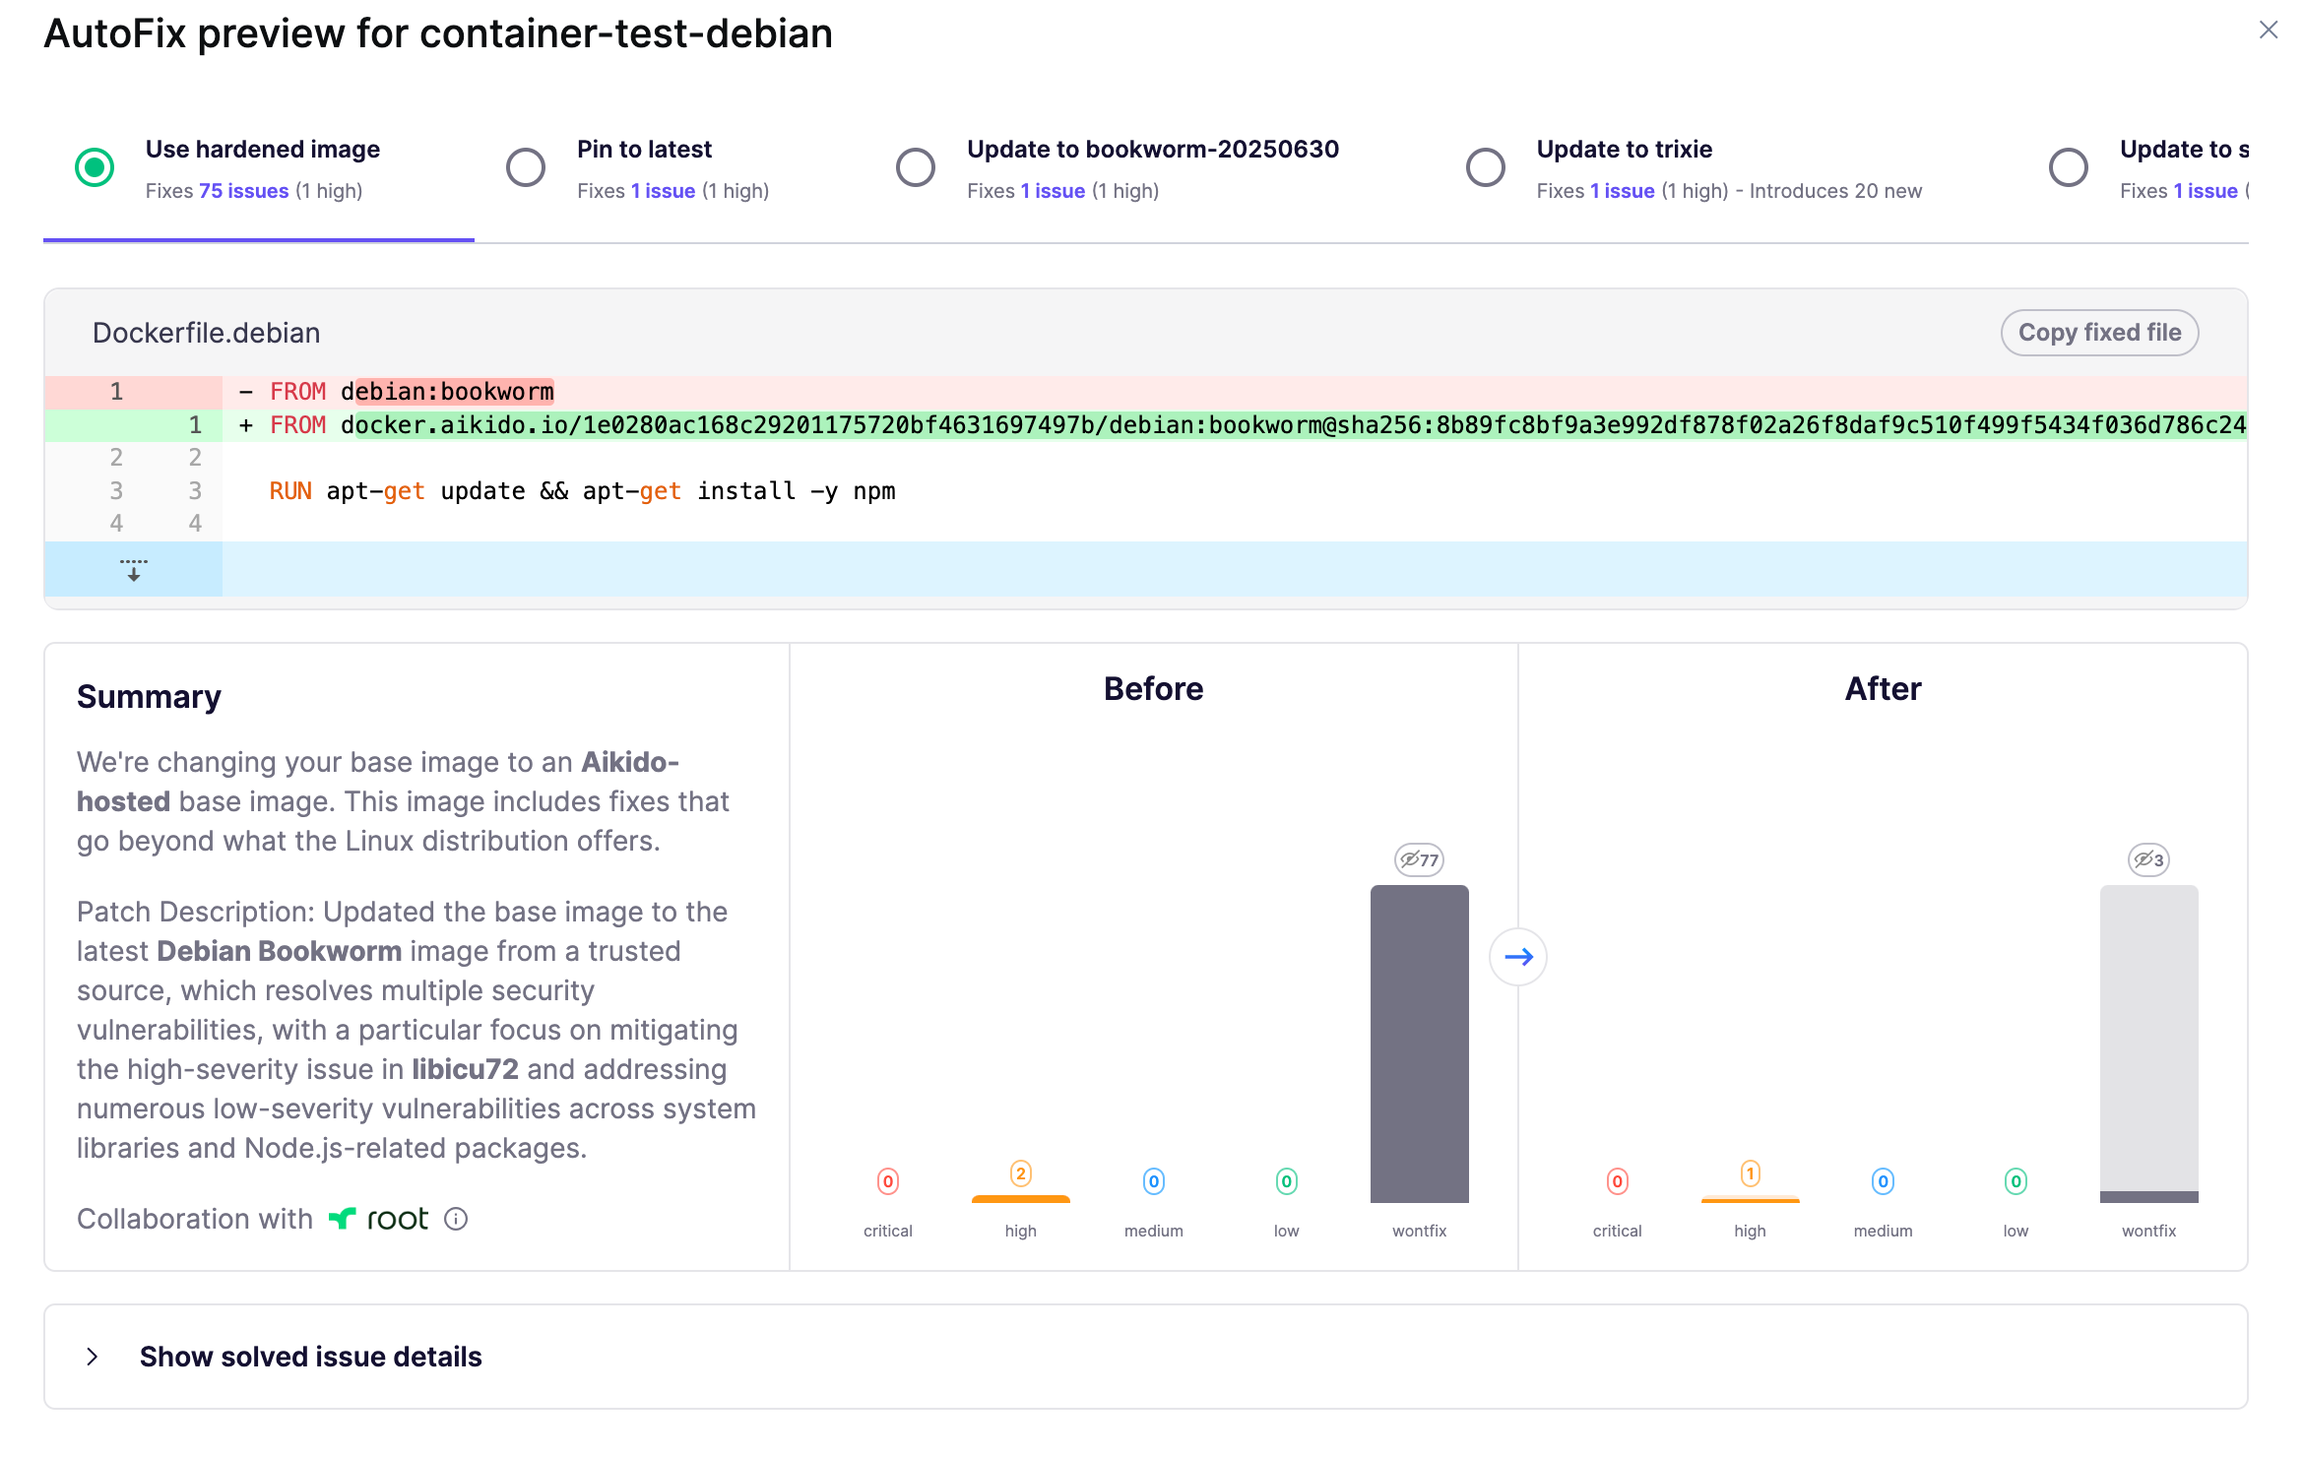This screenshot has height=1457, width=2304.
Task: Select the Pin to latest radio button
Action: tap(525, 167)
